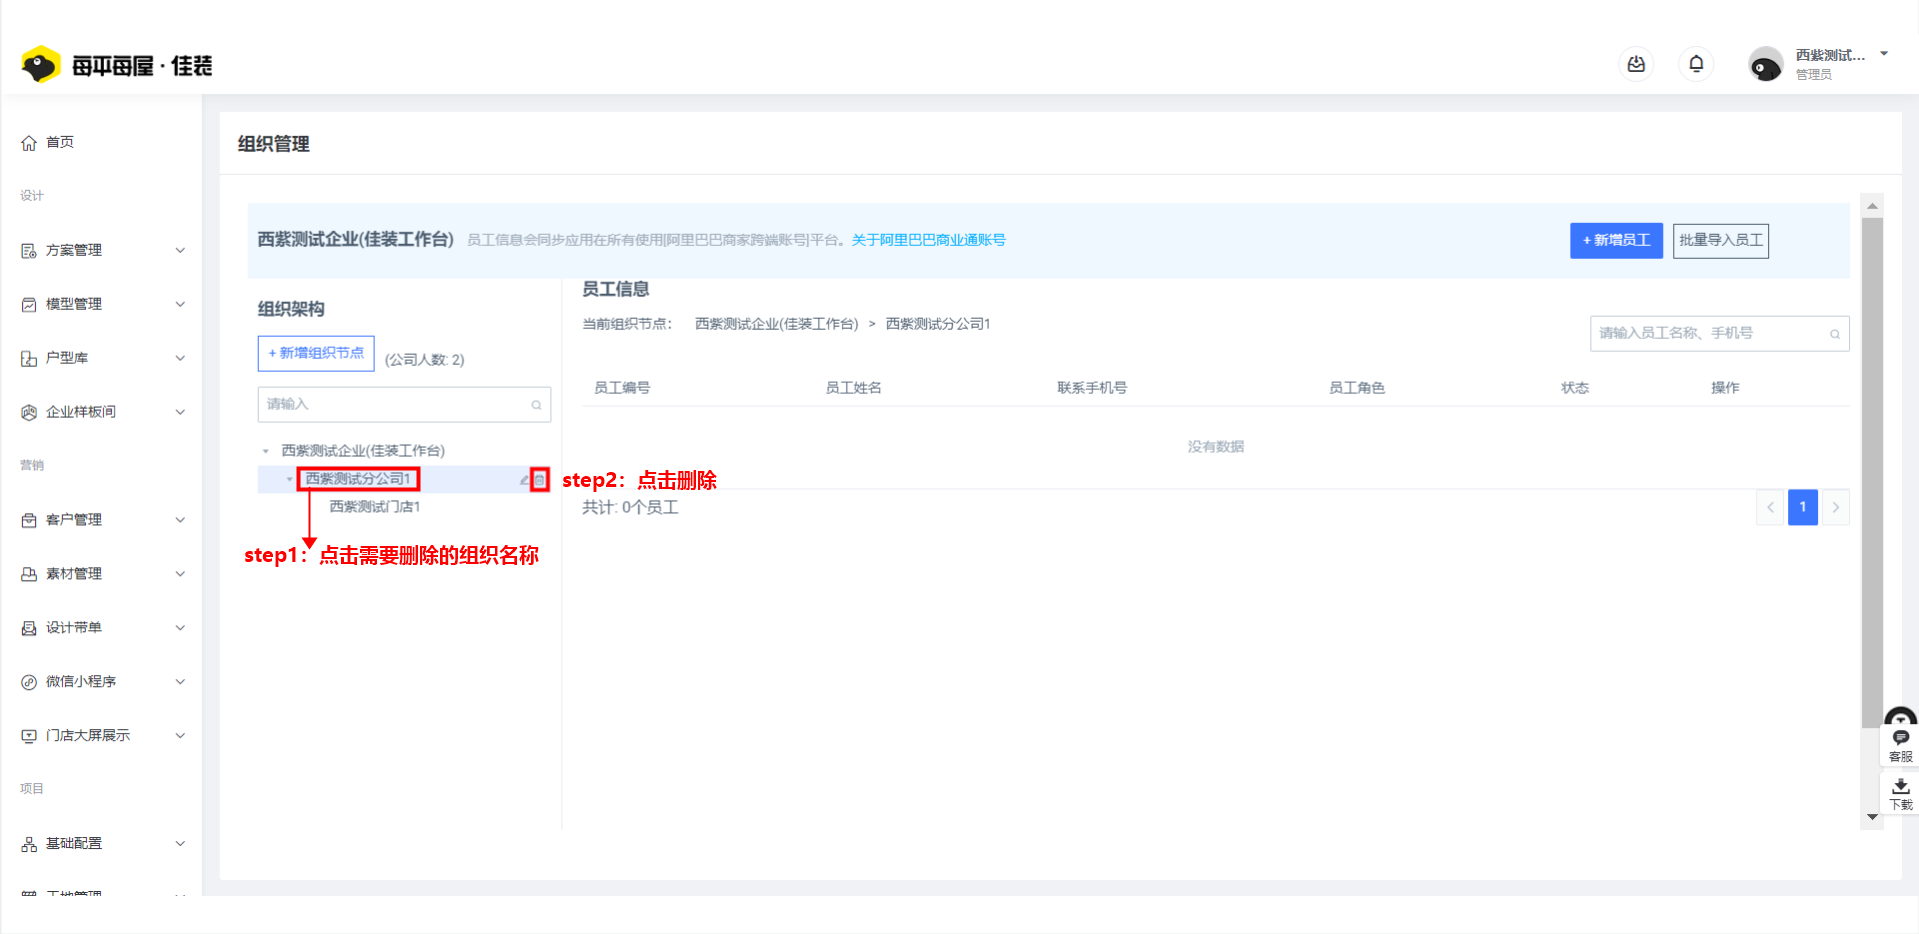Viewport: 1919px width, 934px height.
Task: Expand the 方案管理 menu chevron
Action: tap(180, 250)
